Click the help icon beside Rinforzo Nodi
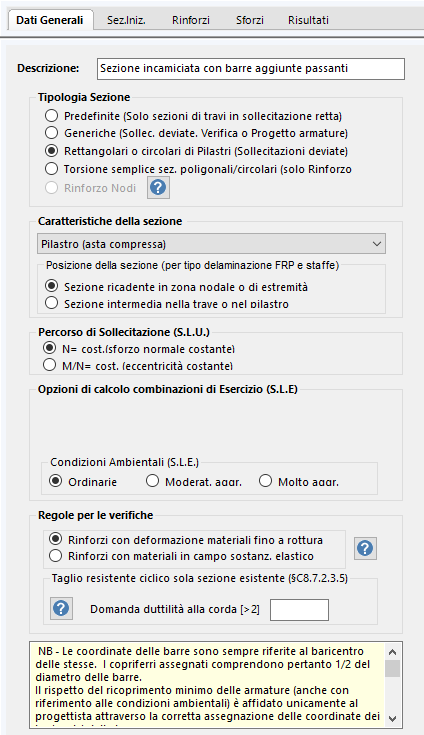 (158, 188)
